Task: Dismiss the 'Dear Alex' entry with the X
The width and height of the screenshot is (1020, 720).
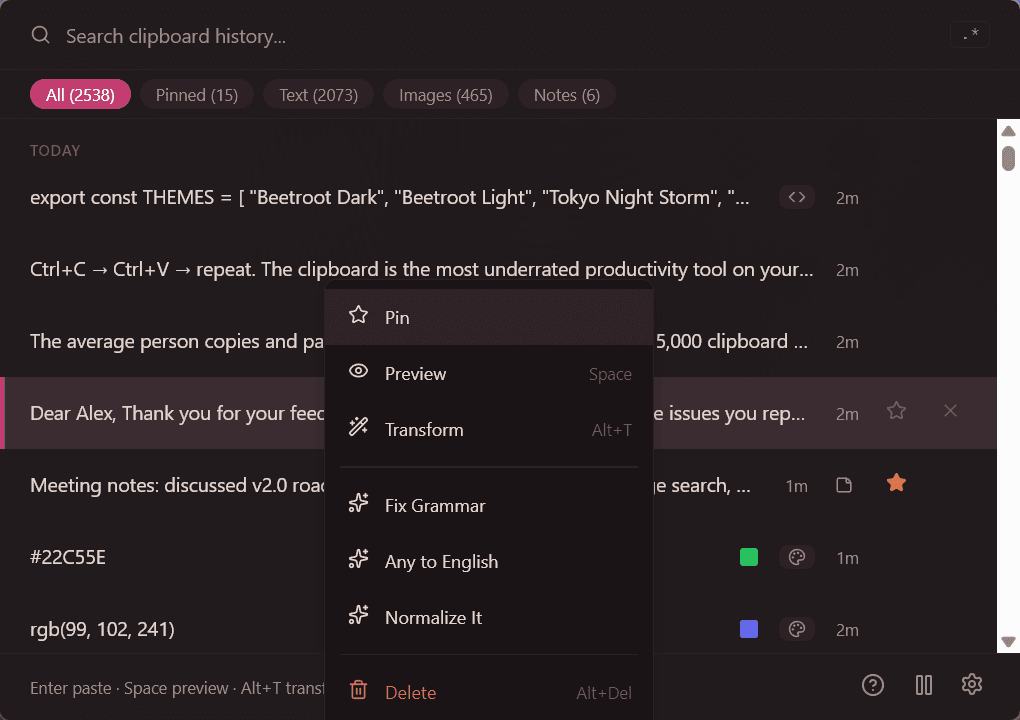Action: pos(950,410)
